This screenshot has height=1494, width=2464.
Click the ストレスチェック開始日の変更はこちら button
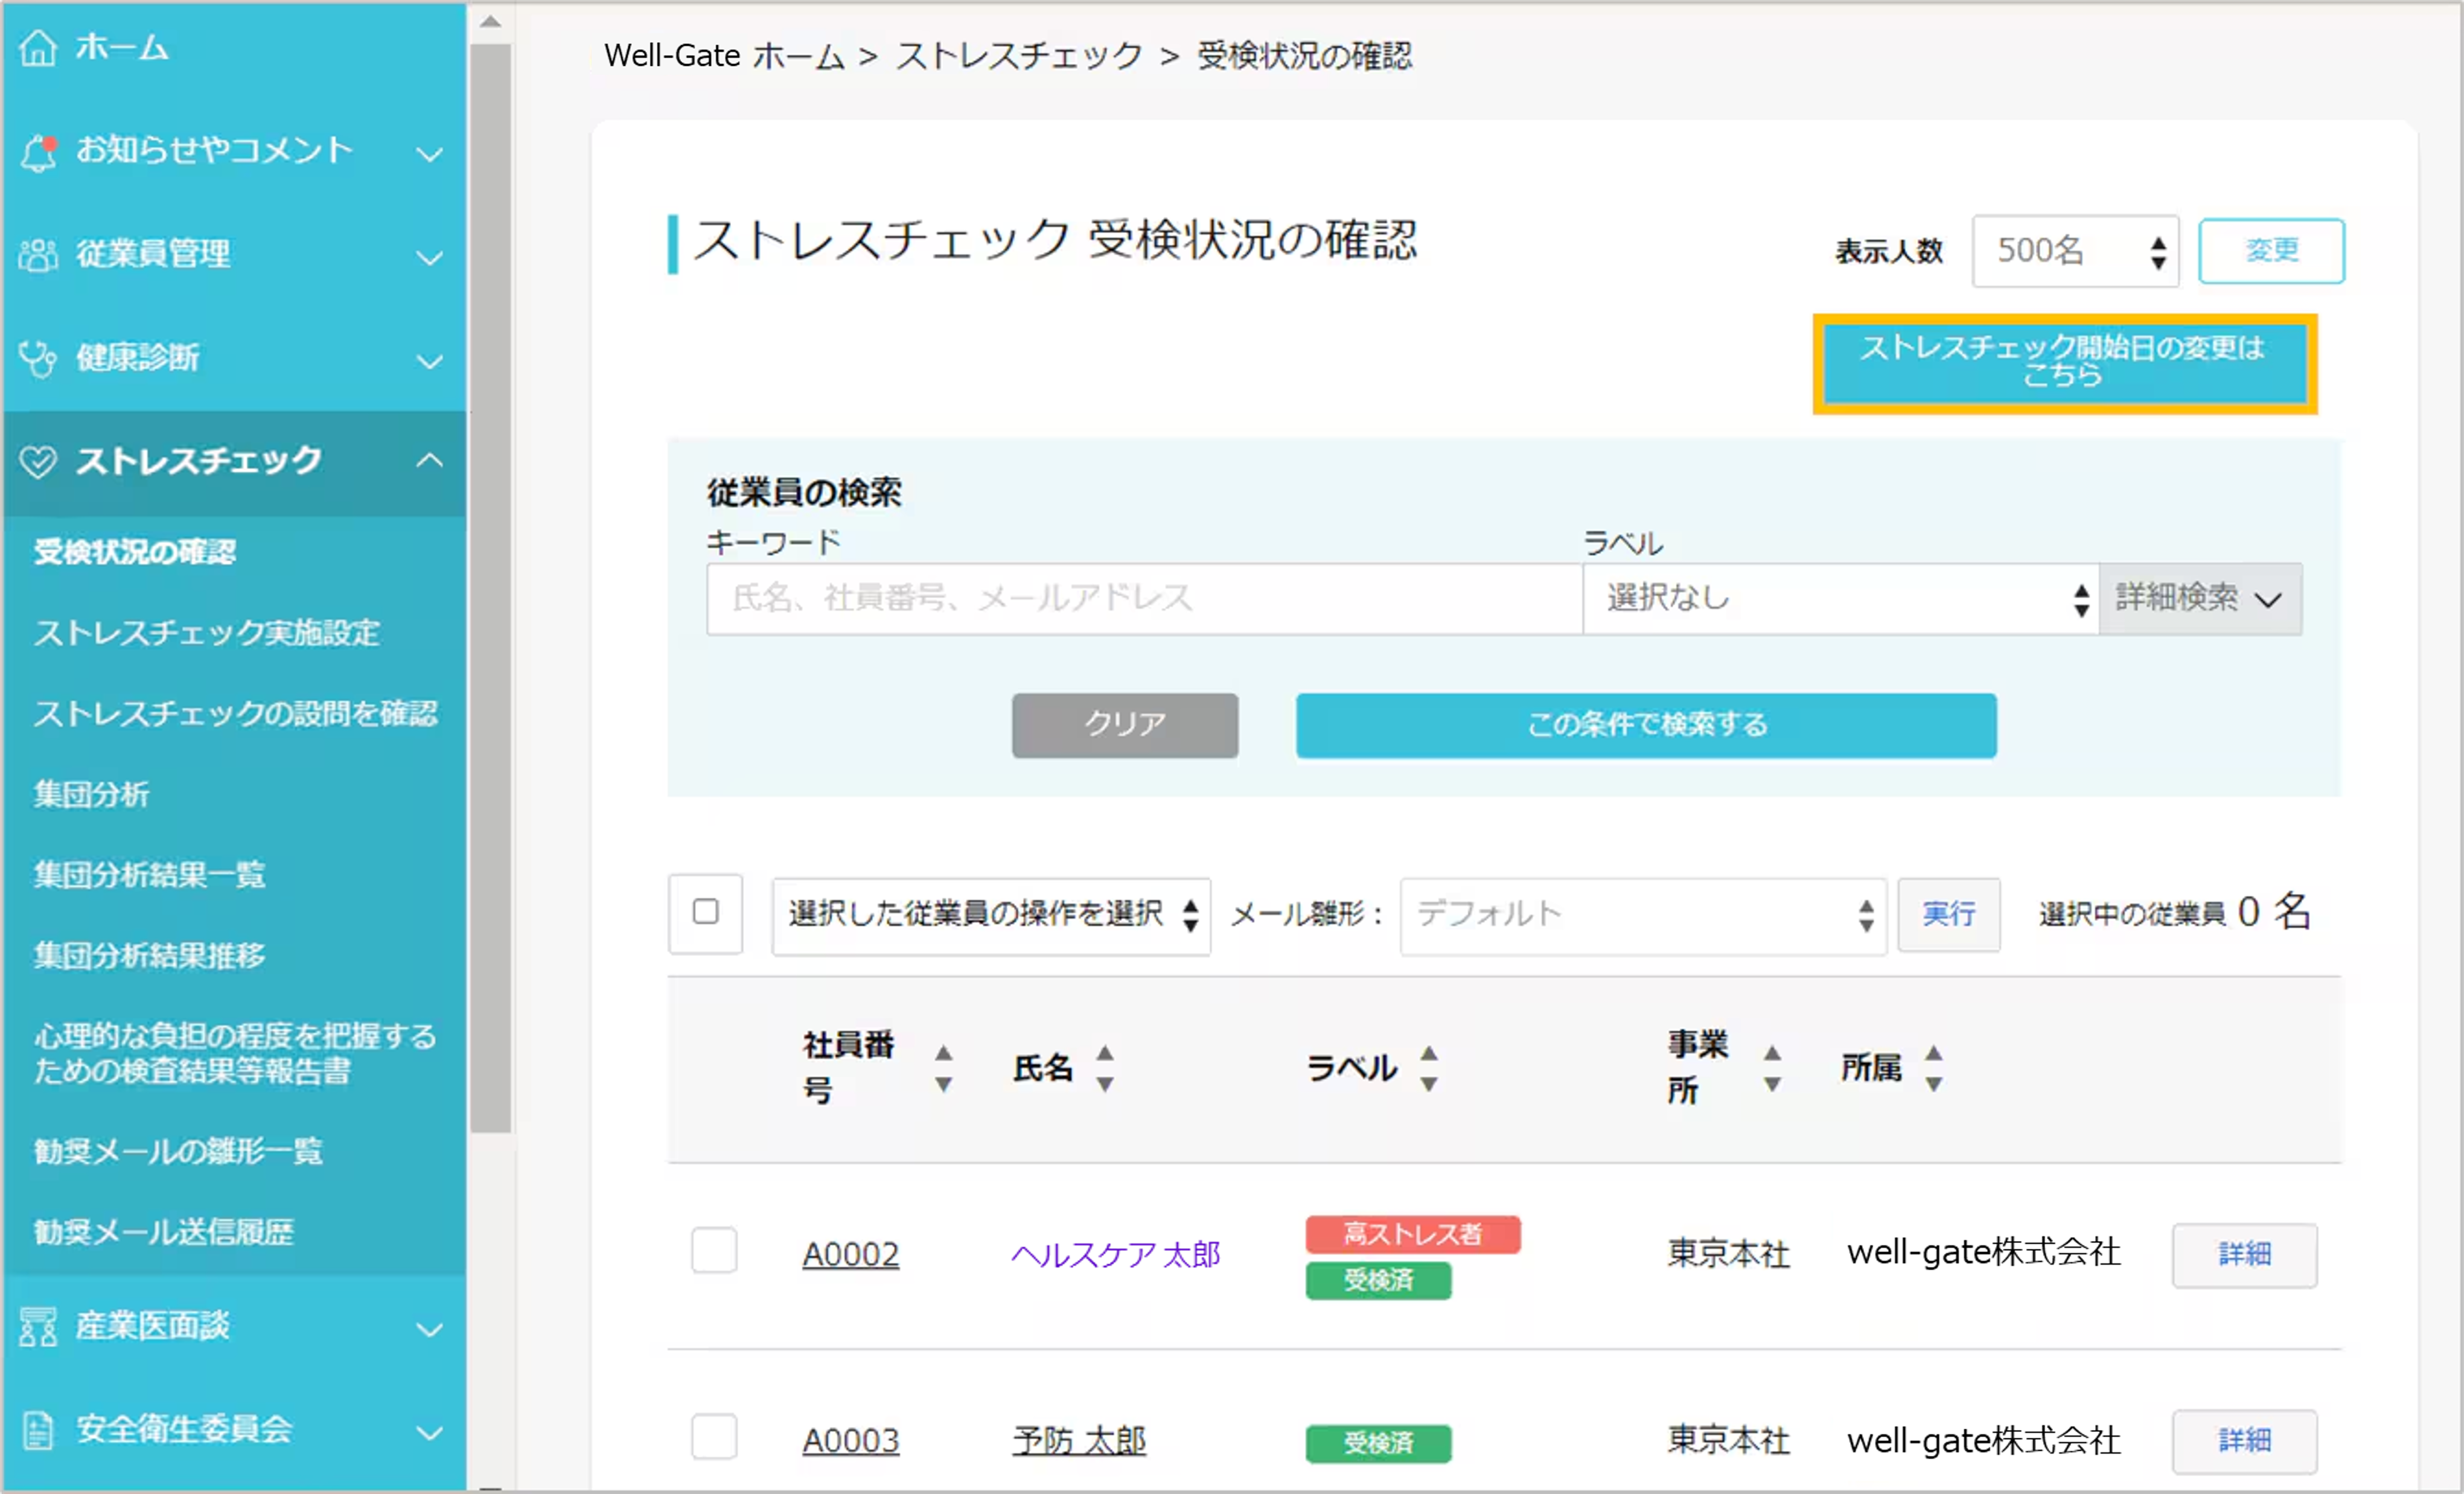coord(2064,363)
